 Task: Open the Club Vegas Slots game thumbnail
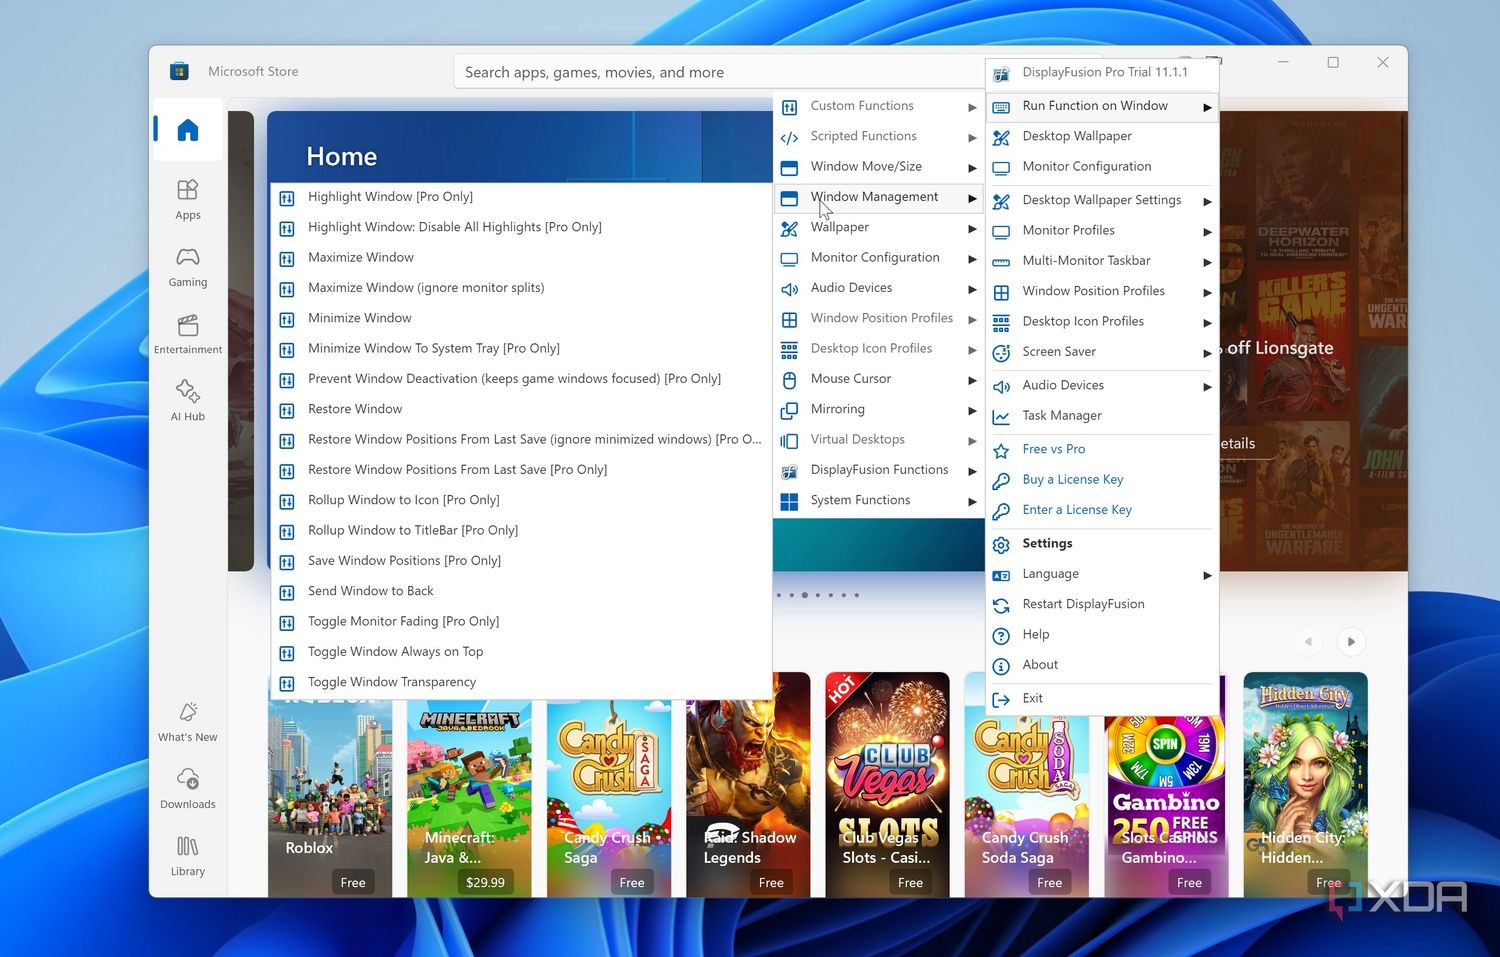coord(887,784)
